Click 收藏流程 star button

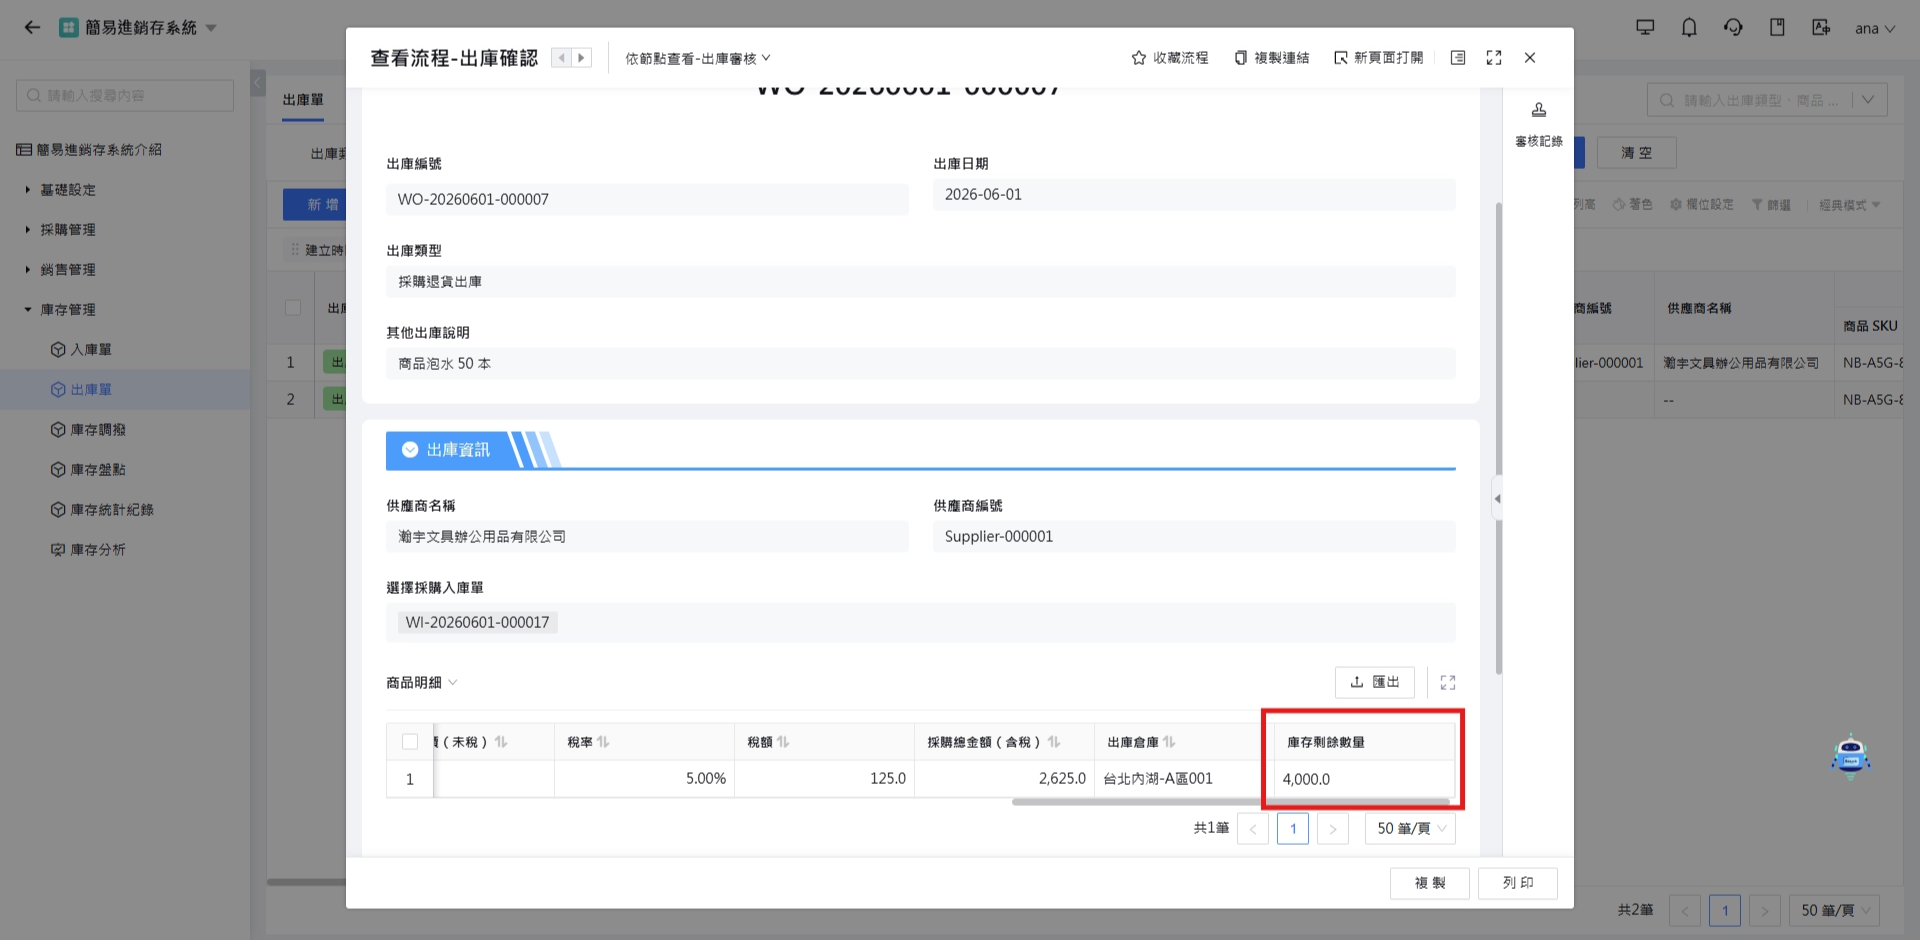click(x=1170, y=58)
